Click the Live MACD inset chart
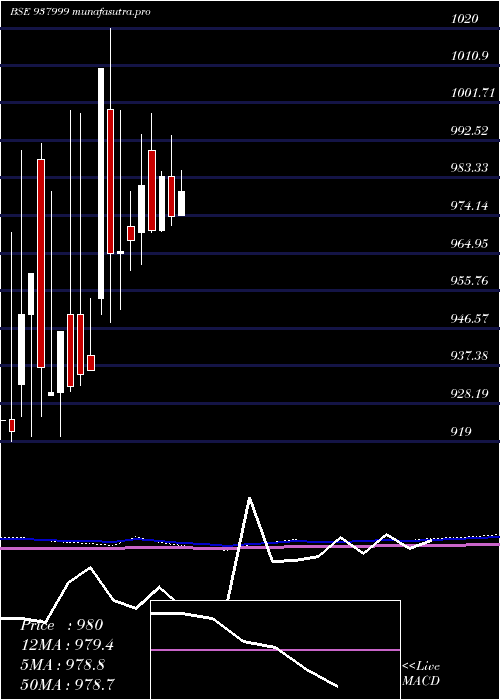 (x=275, y=650)
